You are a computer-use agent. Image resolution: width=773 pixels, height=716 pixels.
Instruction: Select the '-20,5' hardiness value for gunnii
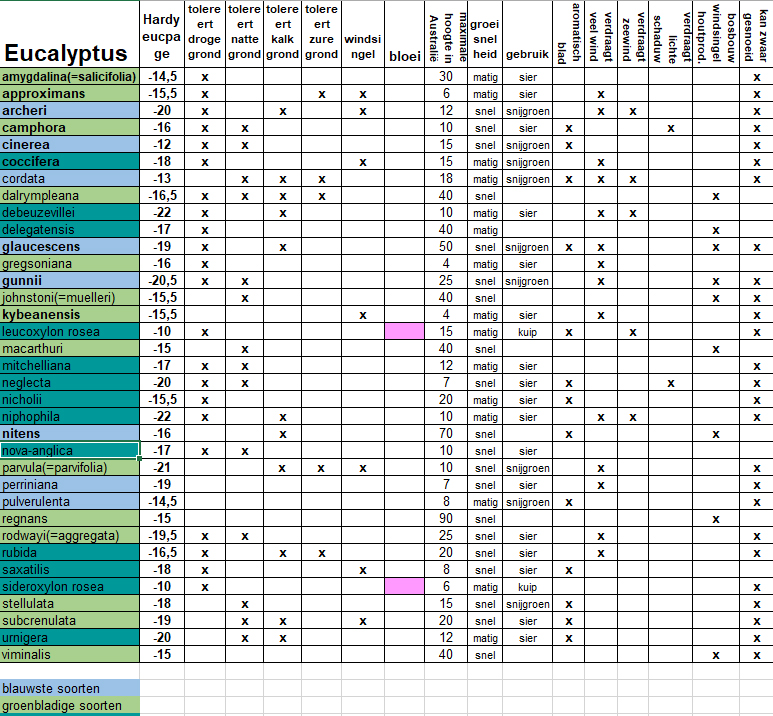pos(162,281)
